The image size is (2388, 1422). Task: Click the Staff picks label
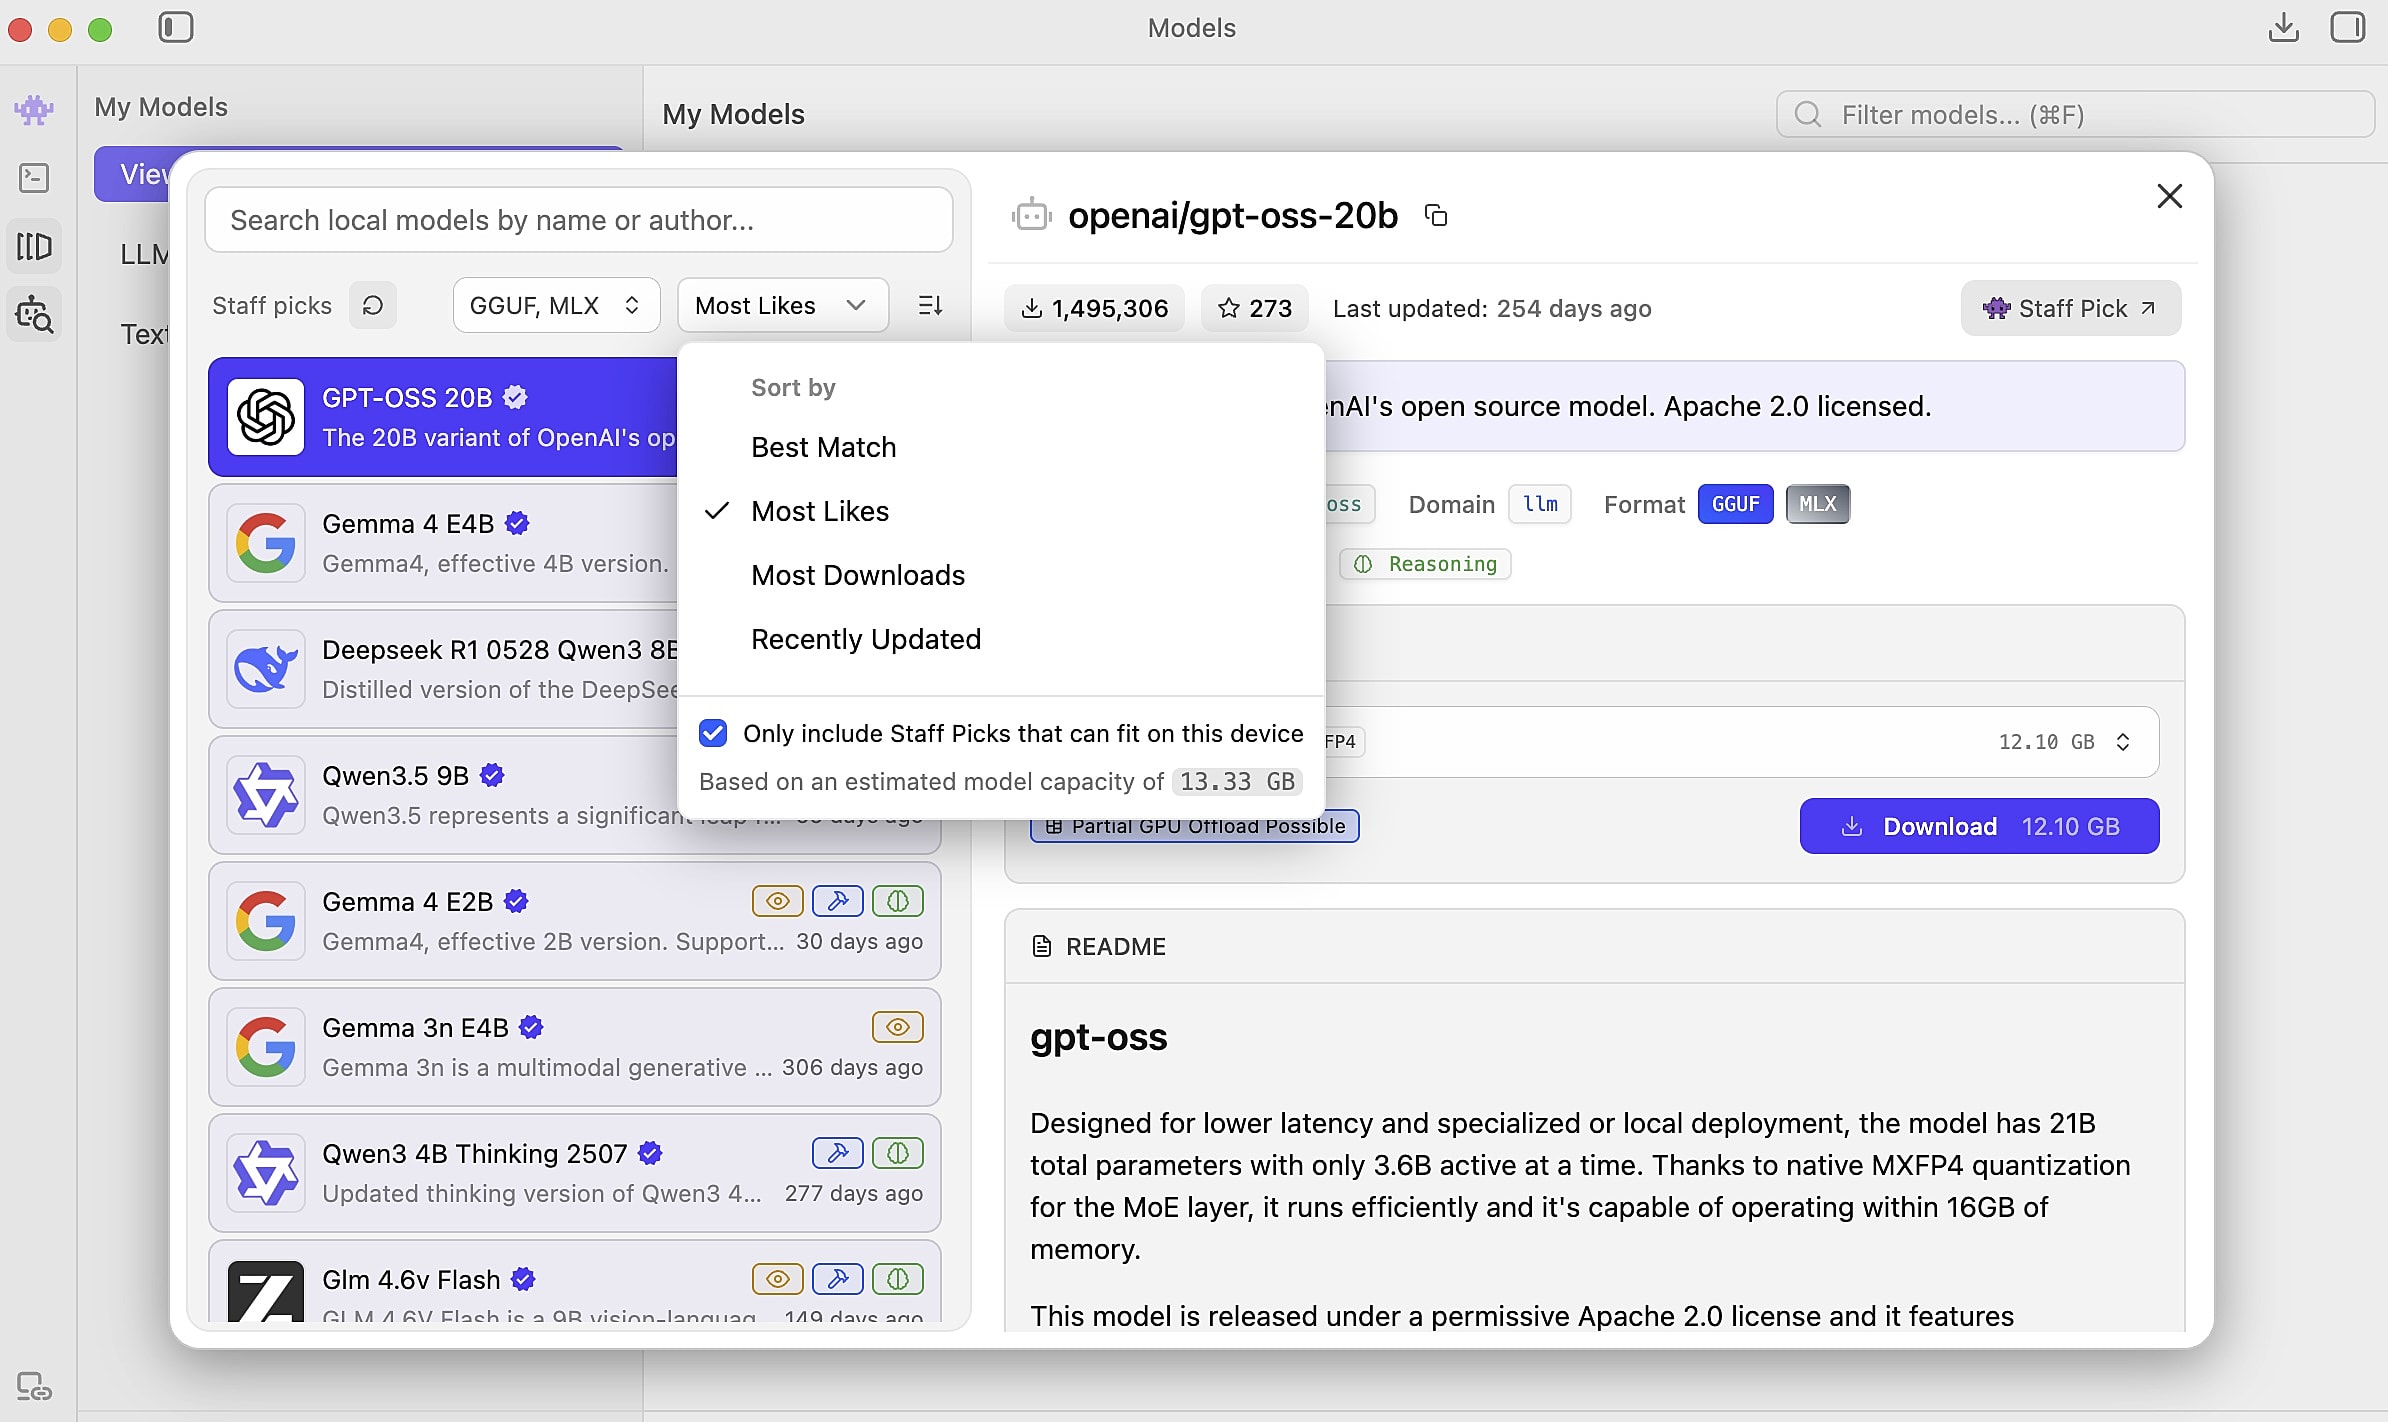point(272,305)
